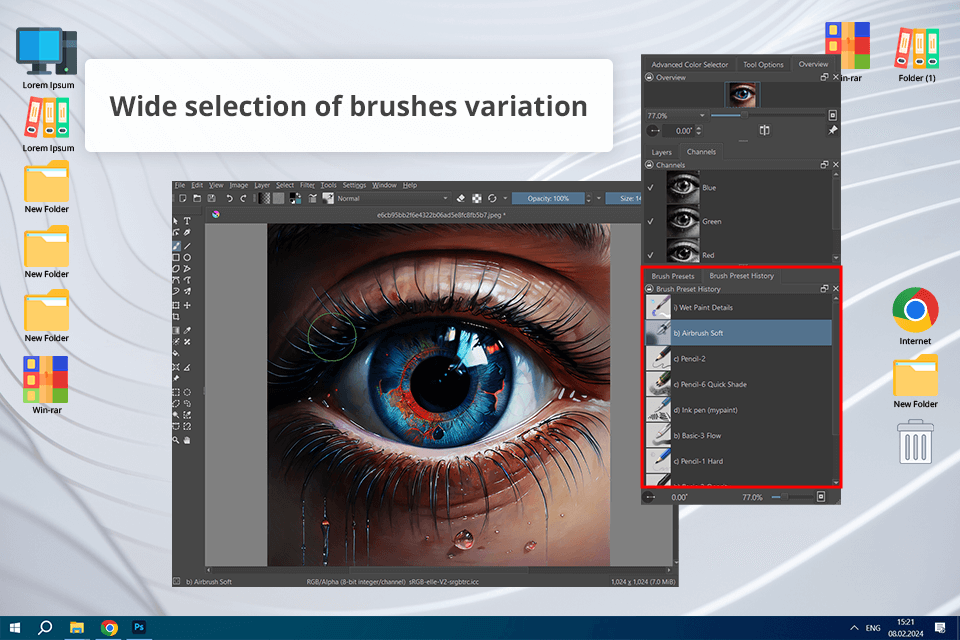Switch to the Tool Options tab
Image resolution: width=960 pixels, height=640 pixels.
click(x=763, y=64)
